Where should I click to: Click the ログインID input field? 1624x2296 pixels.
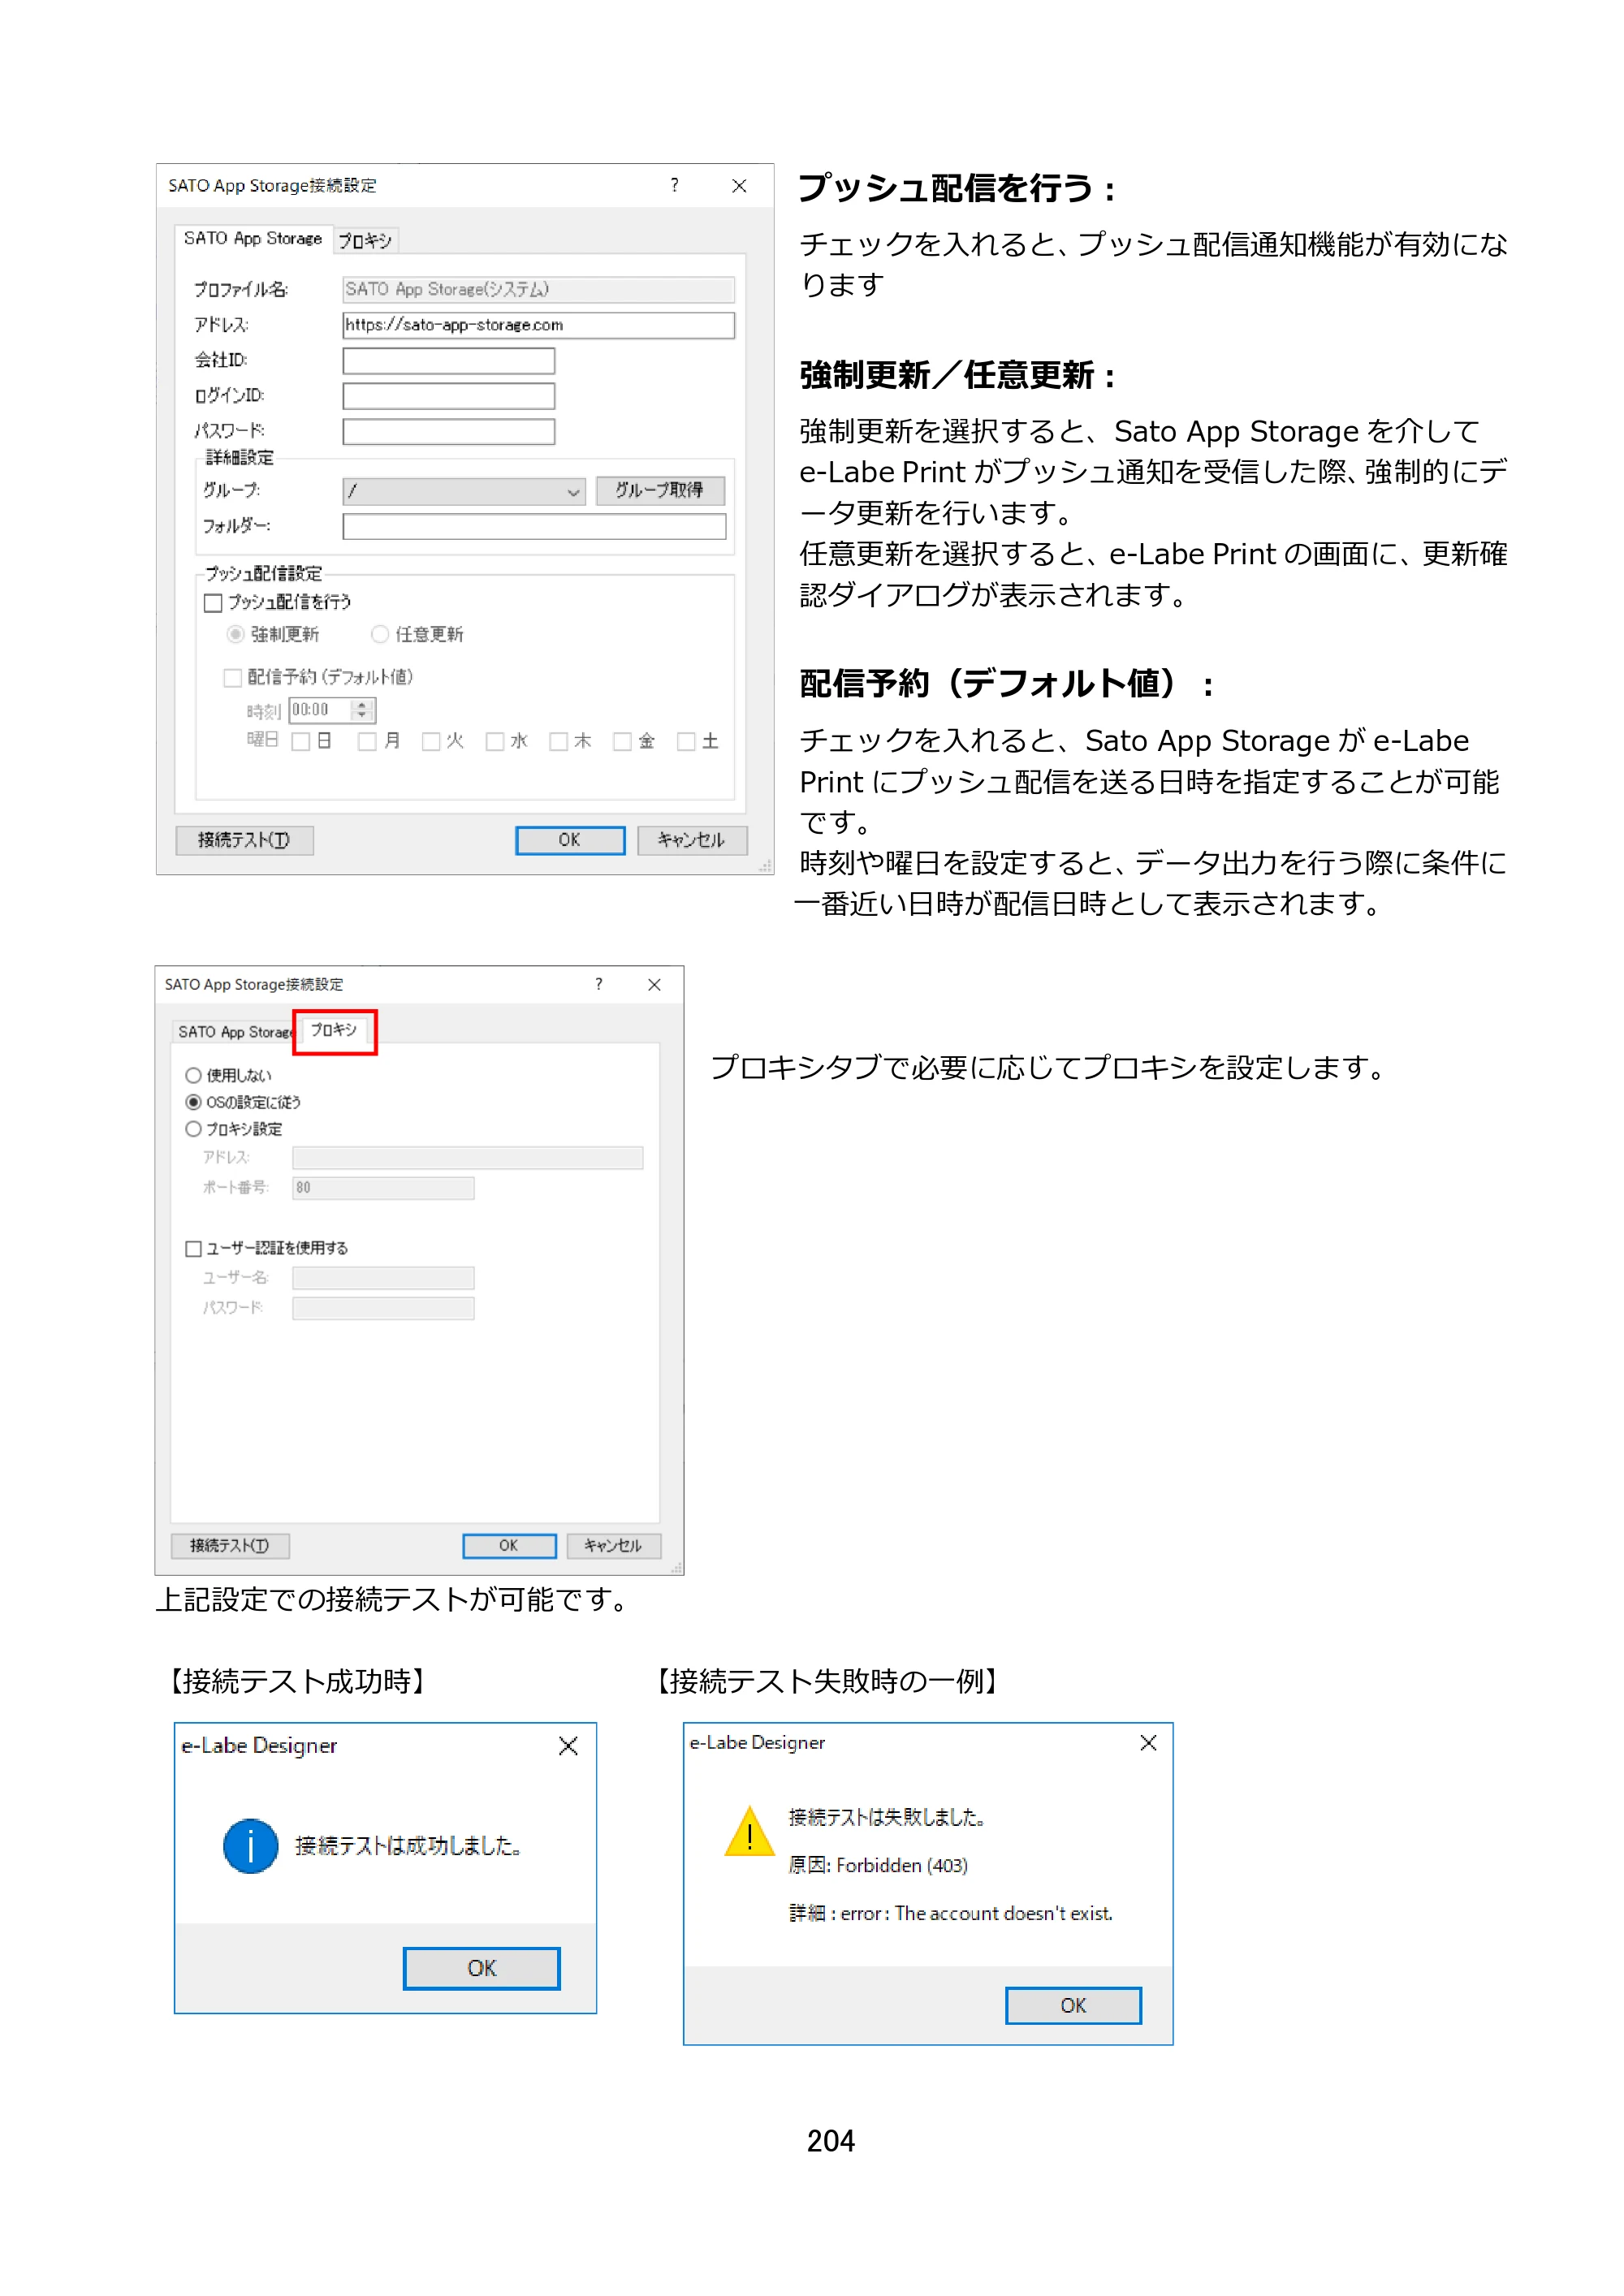click(449, 396)
